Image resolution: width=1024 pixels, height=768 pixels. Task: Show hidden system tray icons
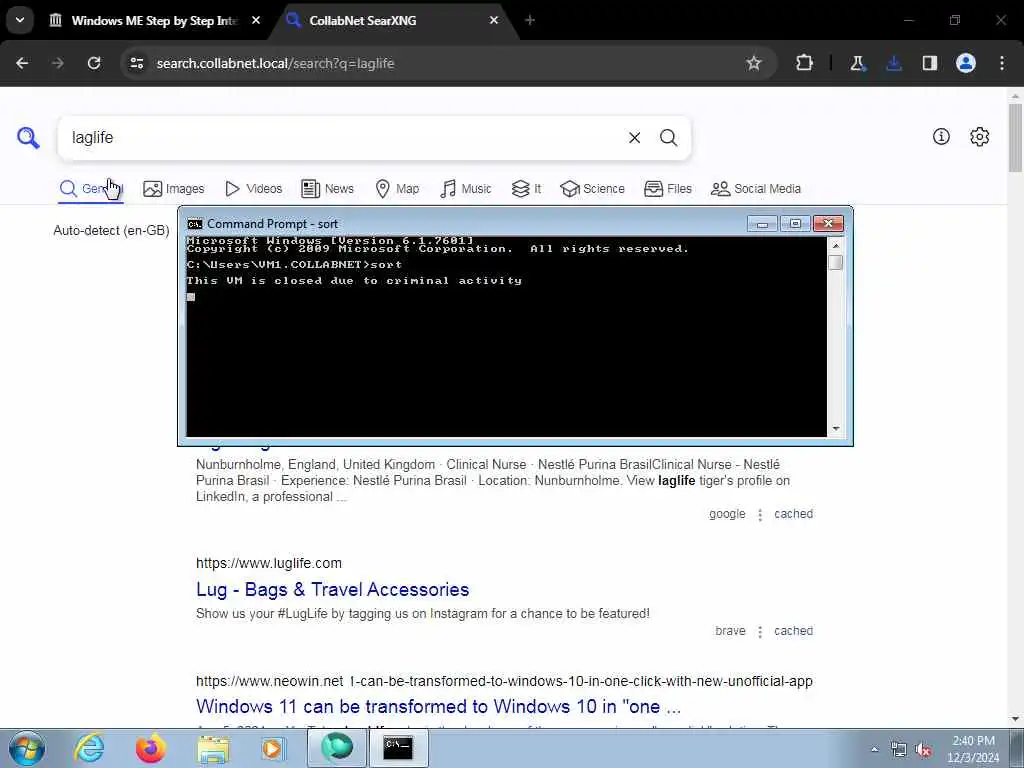tap(874, 749)
